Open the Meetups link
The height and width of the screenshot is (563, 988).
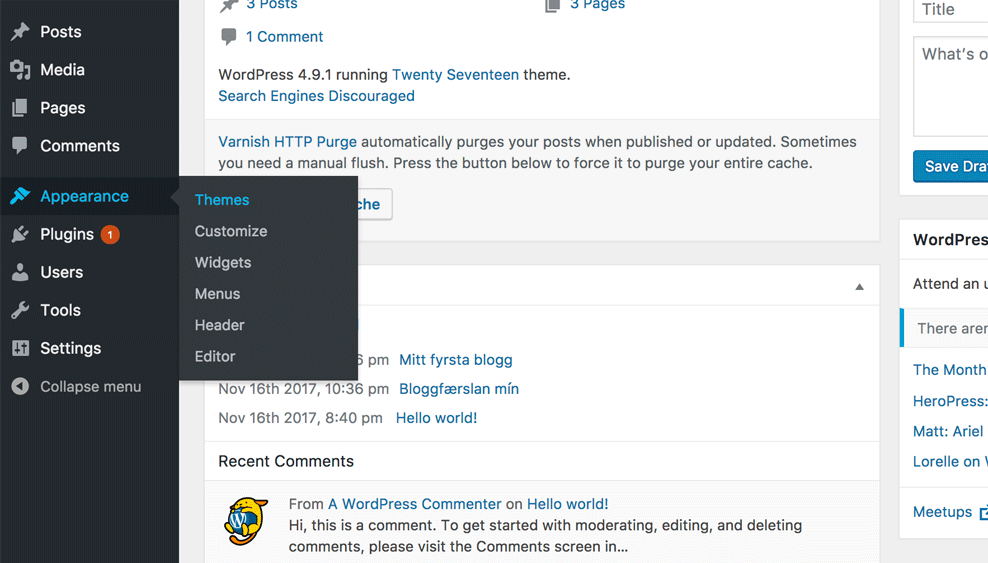point(943,511)
